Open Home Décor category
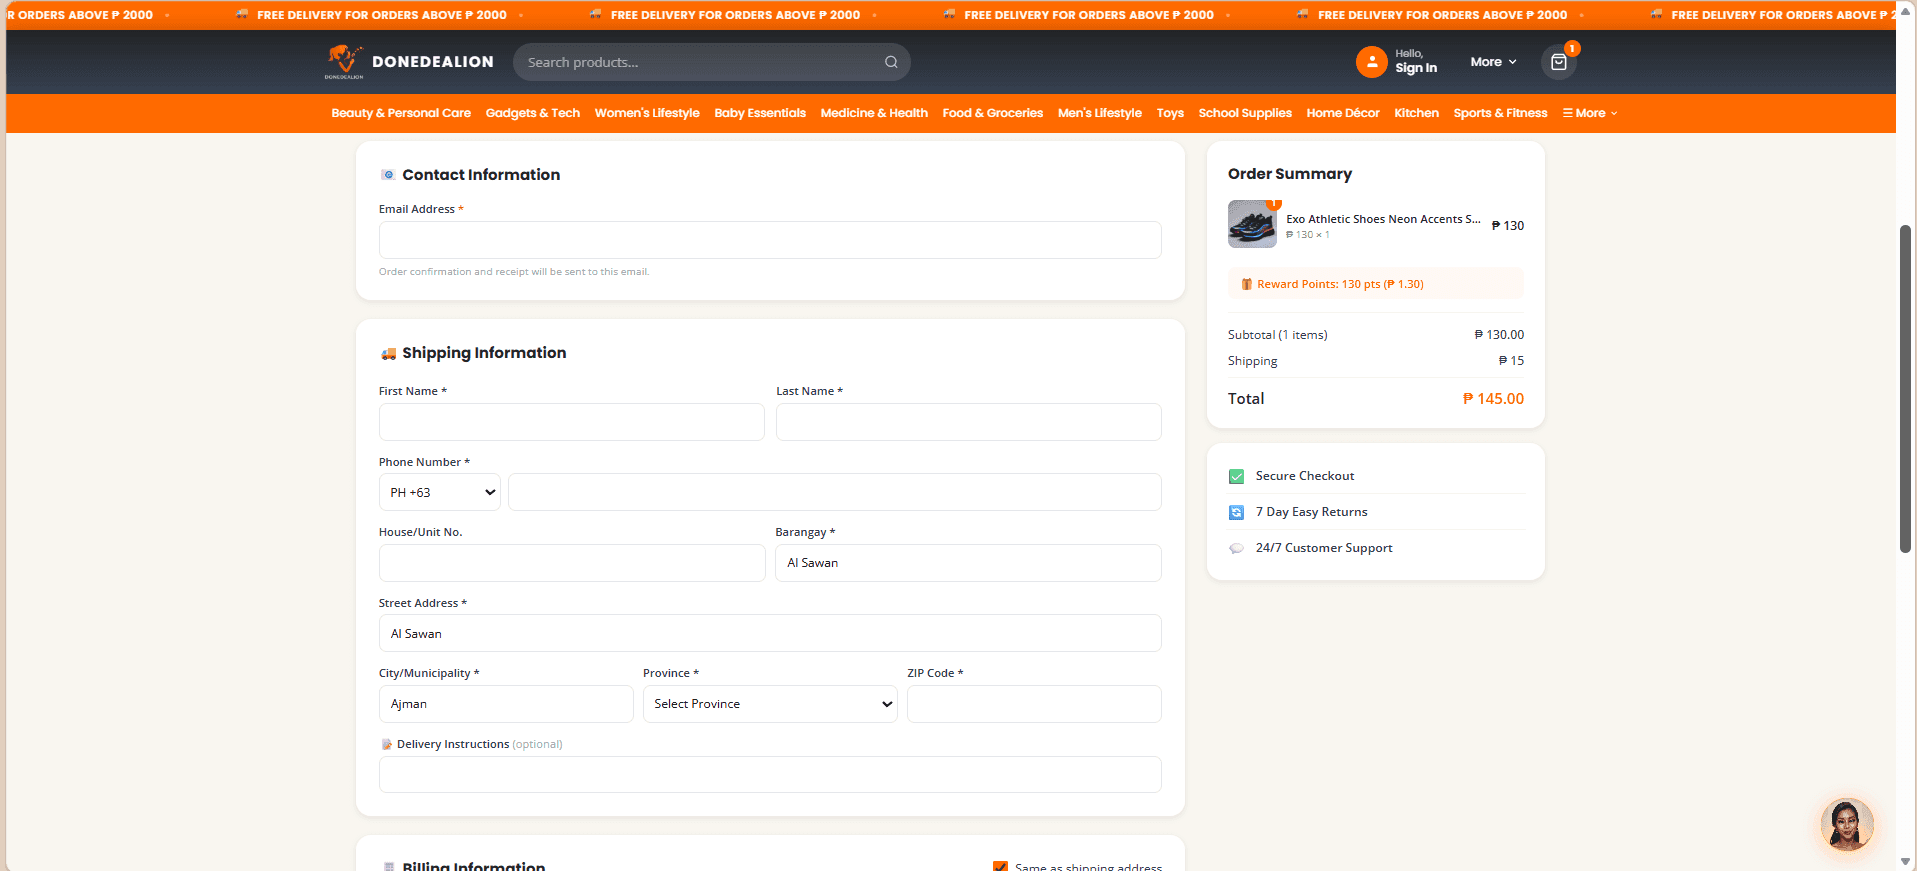1917x871 pixels. point(1343,113)
